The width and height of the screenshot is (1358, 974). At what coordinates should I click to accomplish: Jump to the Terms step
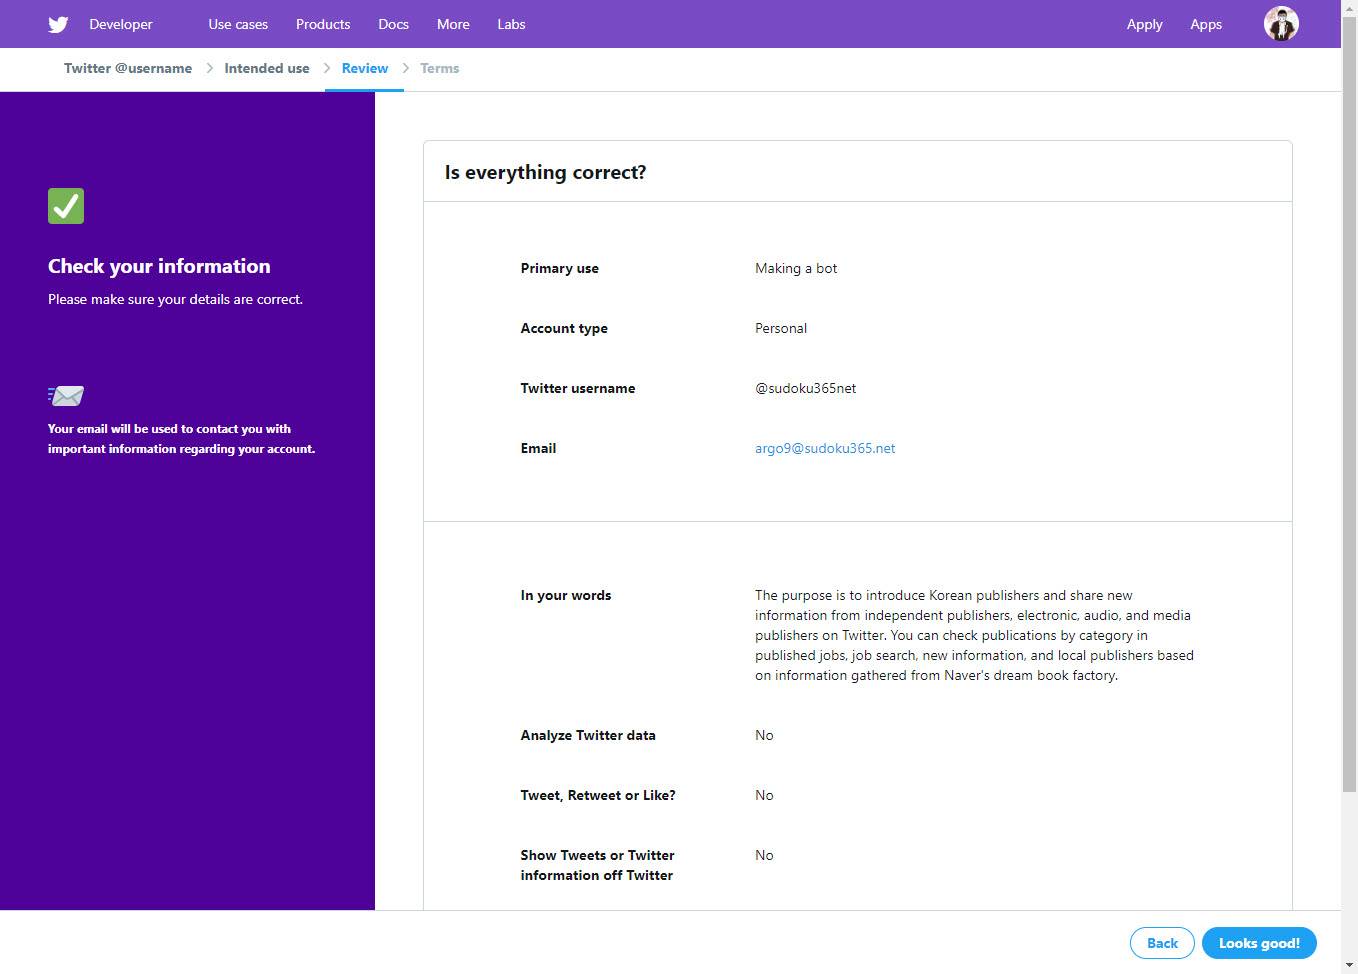pyautogui.click(x=439, y=68)
